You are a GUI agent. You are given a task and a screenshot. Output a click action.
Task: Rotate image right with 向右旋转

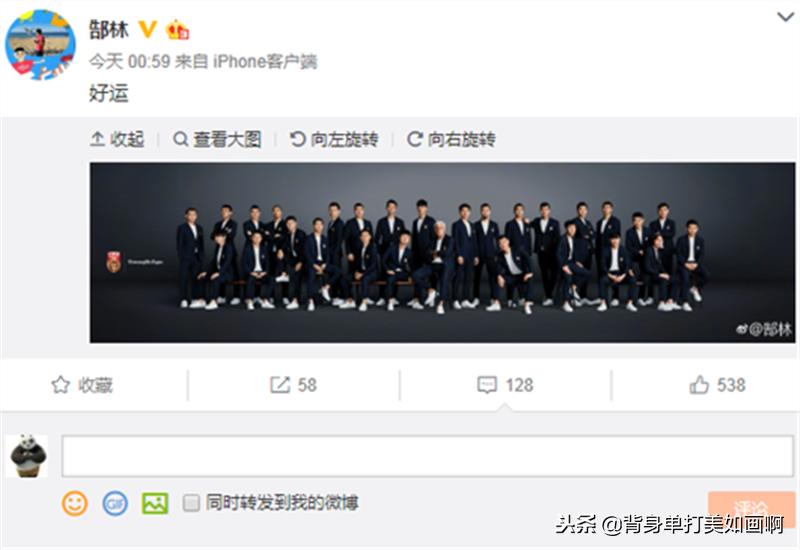pyautogui.click(x=451, y=139)
